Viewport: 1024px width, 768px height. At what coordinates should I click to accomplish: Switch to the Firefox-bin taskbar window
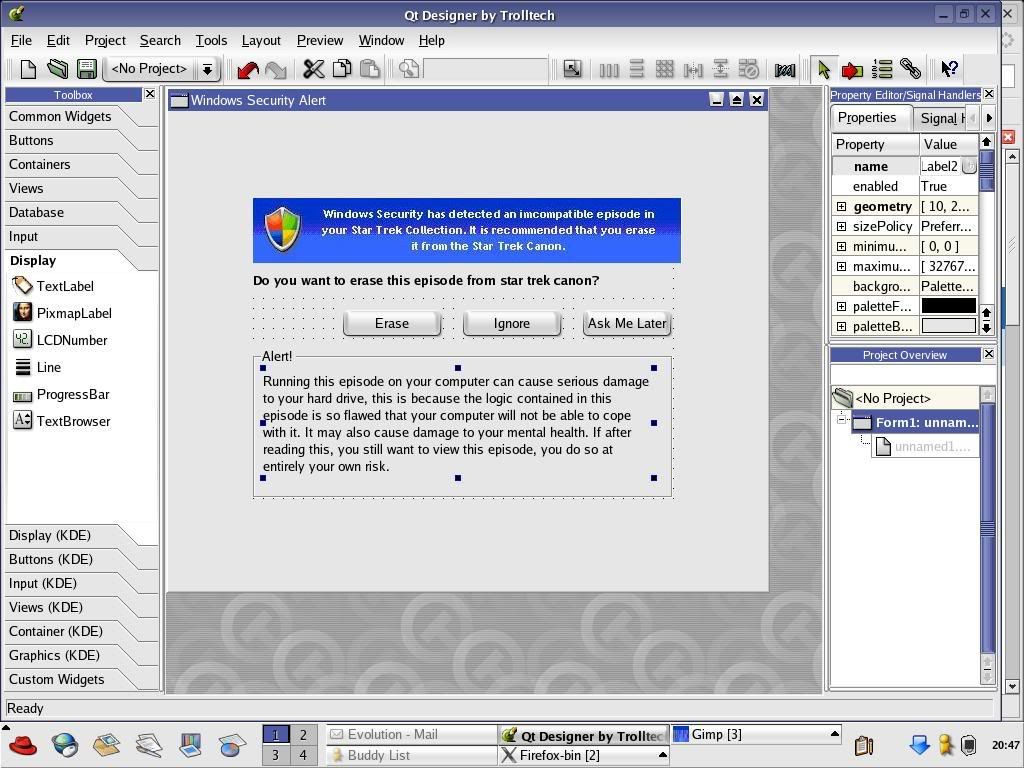tap(583, 756)
